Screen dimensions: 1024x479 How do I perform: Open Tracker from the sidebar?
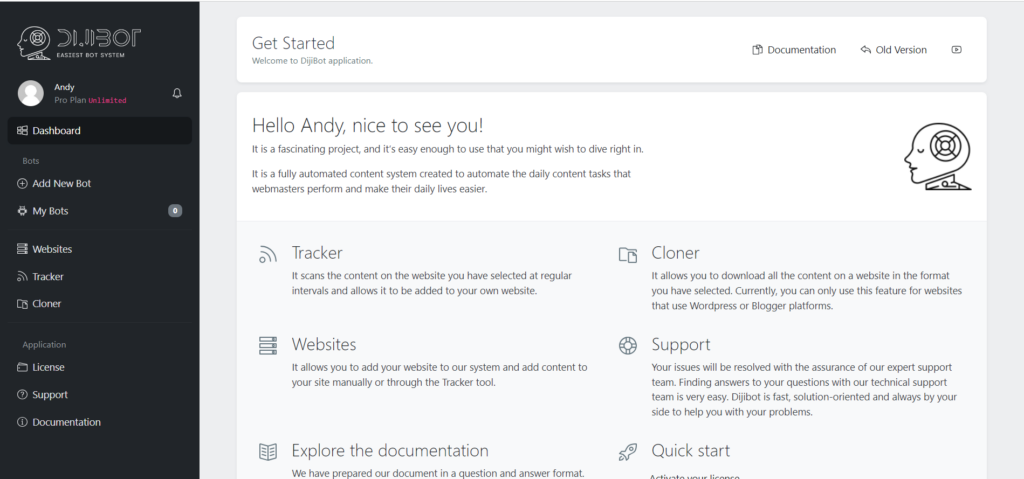pos(100,276)
